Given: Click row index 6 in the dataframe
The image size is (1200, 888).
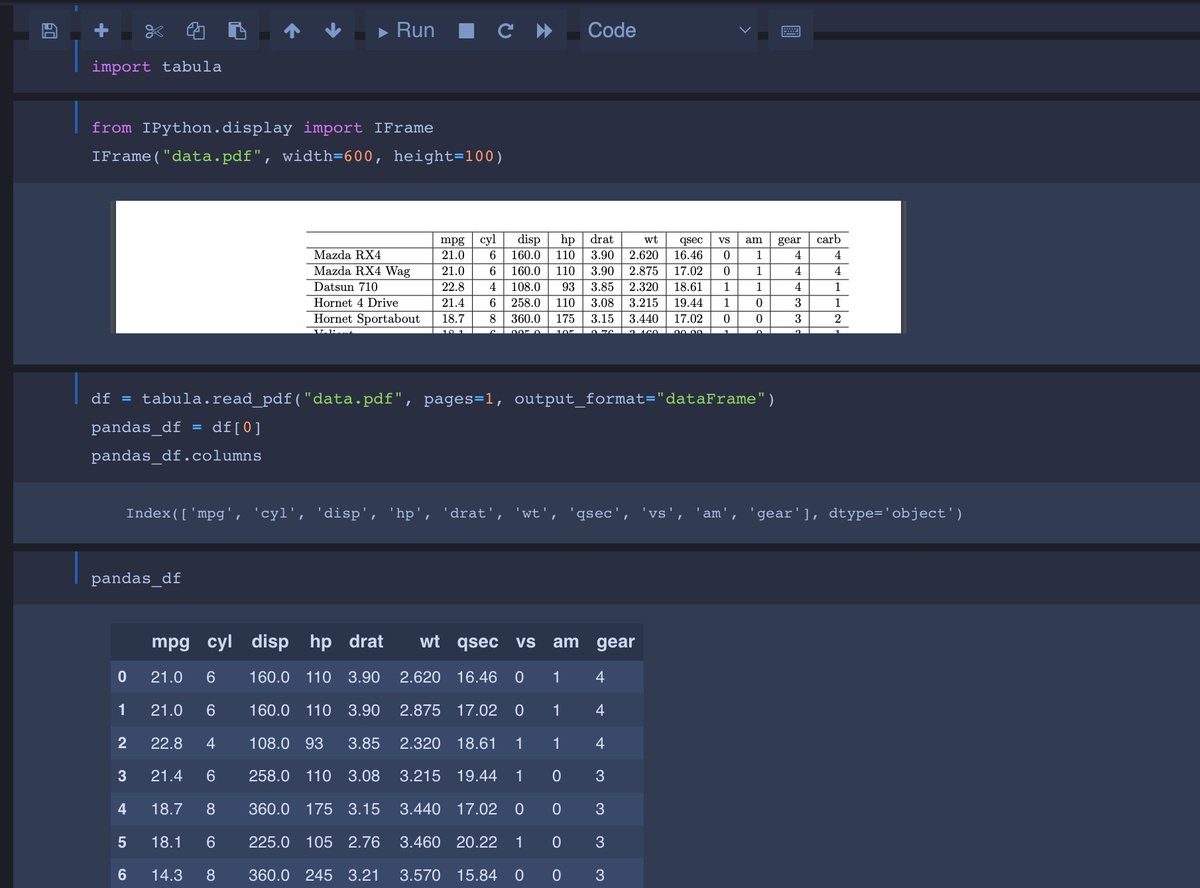Looking at the screenshot, I should pyautogui.click(x=122, y=875).
